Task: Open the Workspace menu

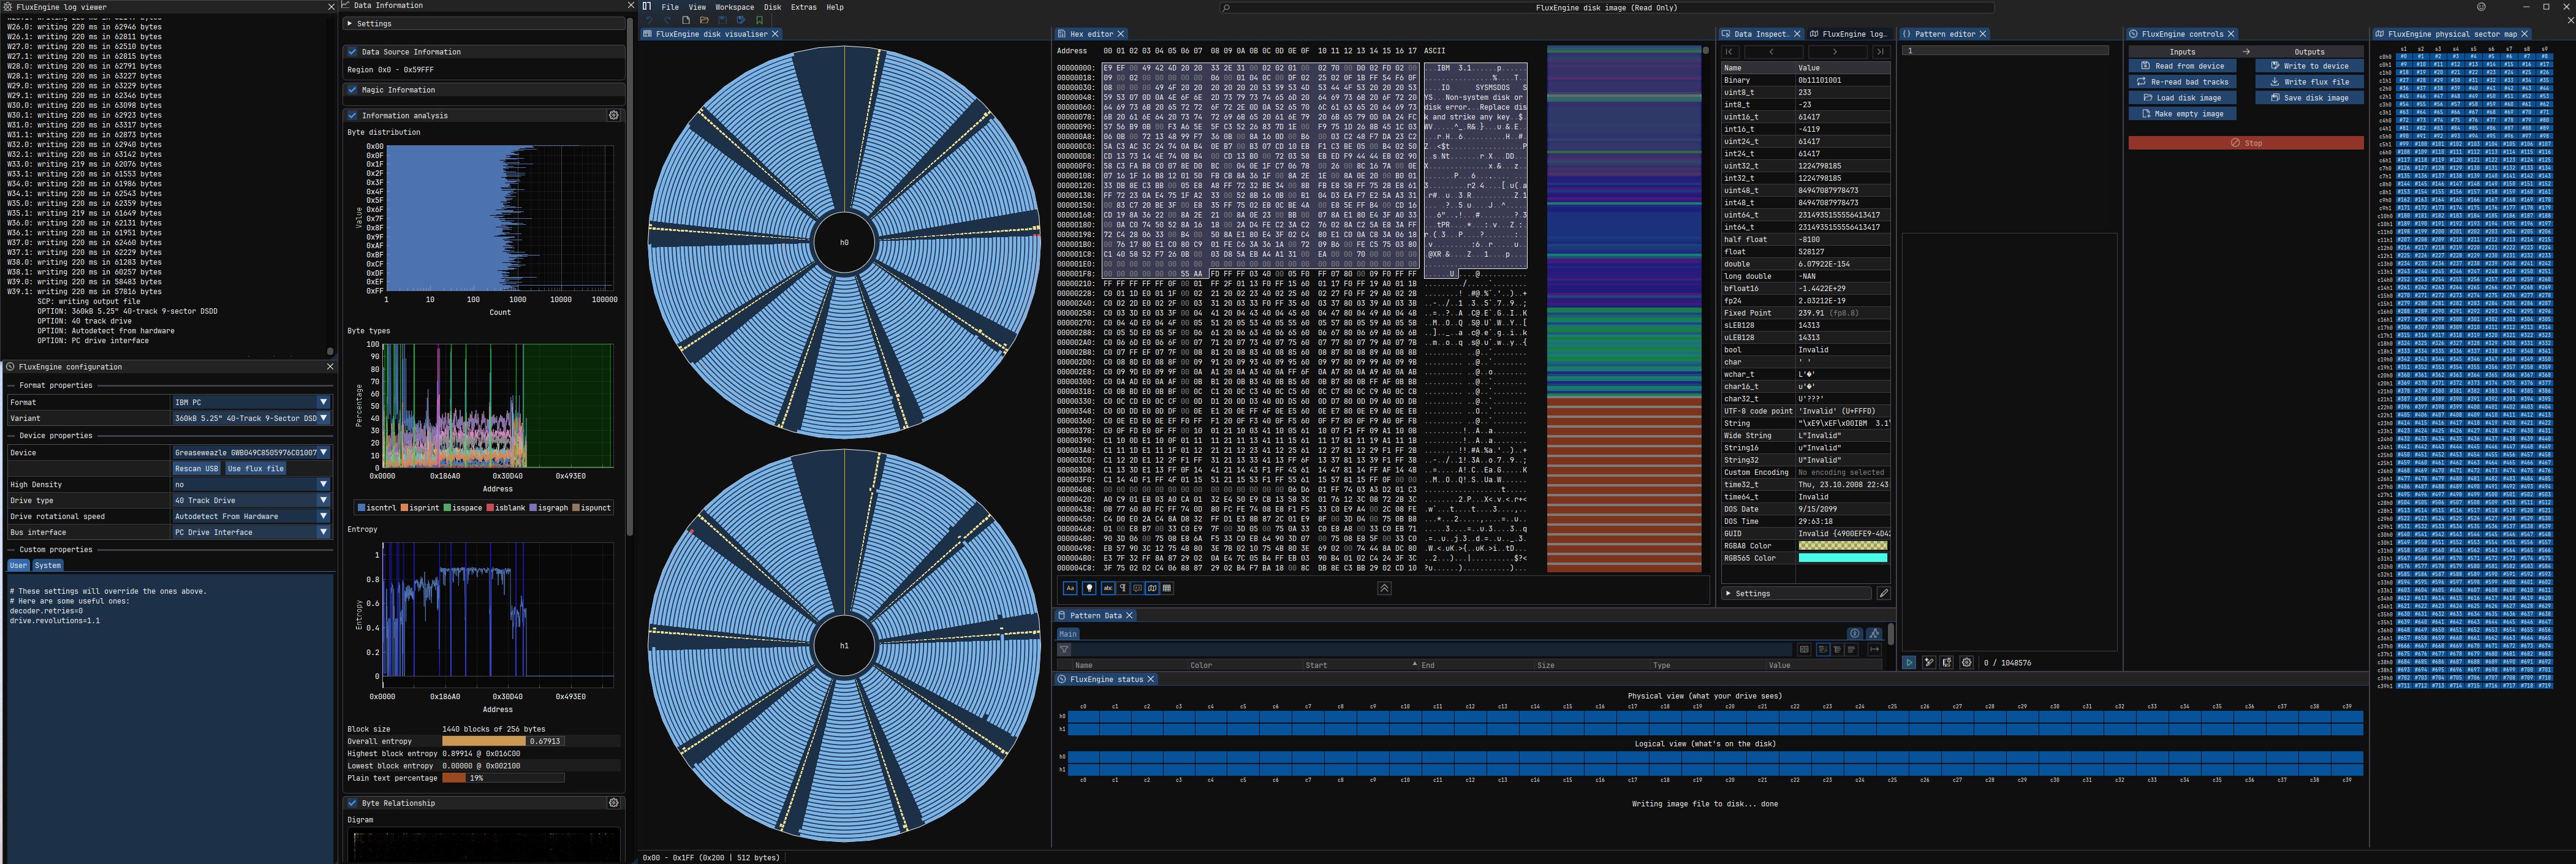Action: (734, 7)
